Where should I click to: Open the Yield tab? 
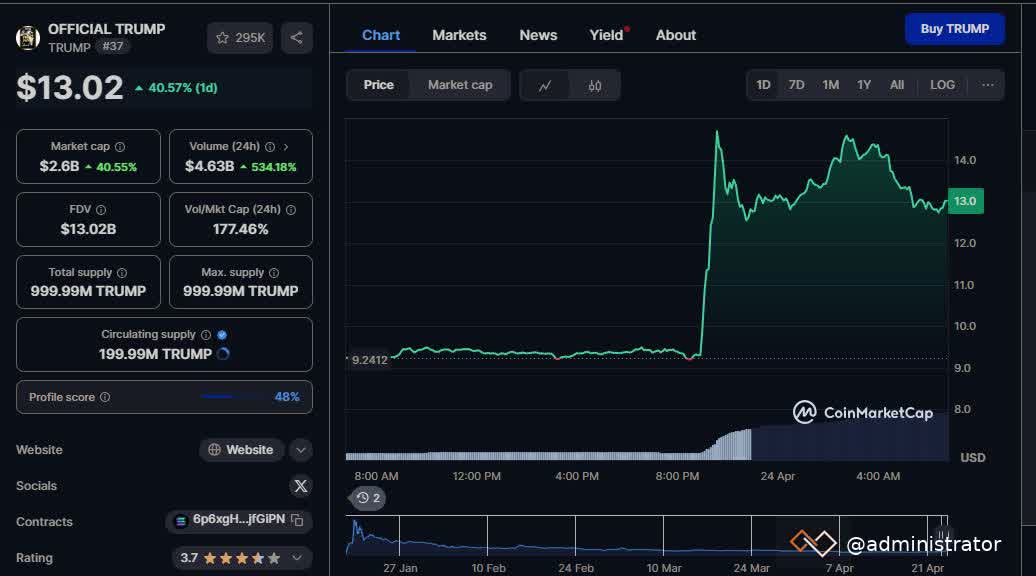pyautogui.click(x=607, y=35)
